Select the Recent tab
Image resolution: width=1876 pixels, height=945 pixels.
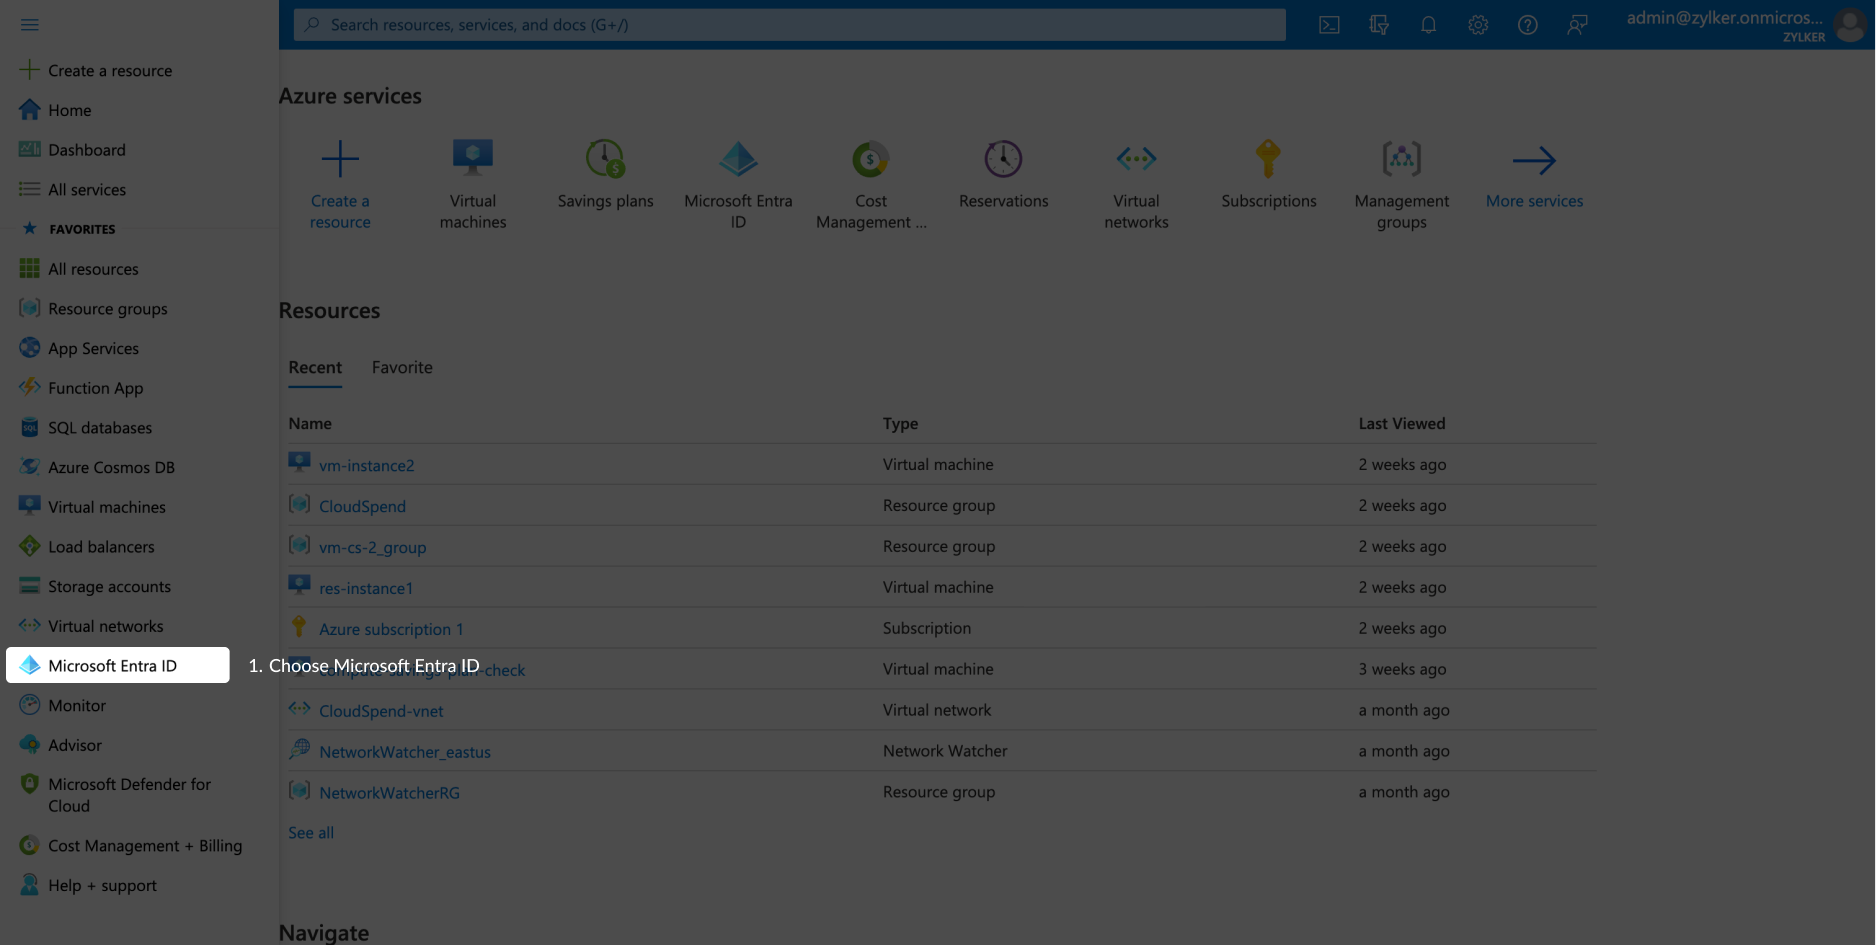pos(315,367)
